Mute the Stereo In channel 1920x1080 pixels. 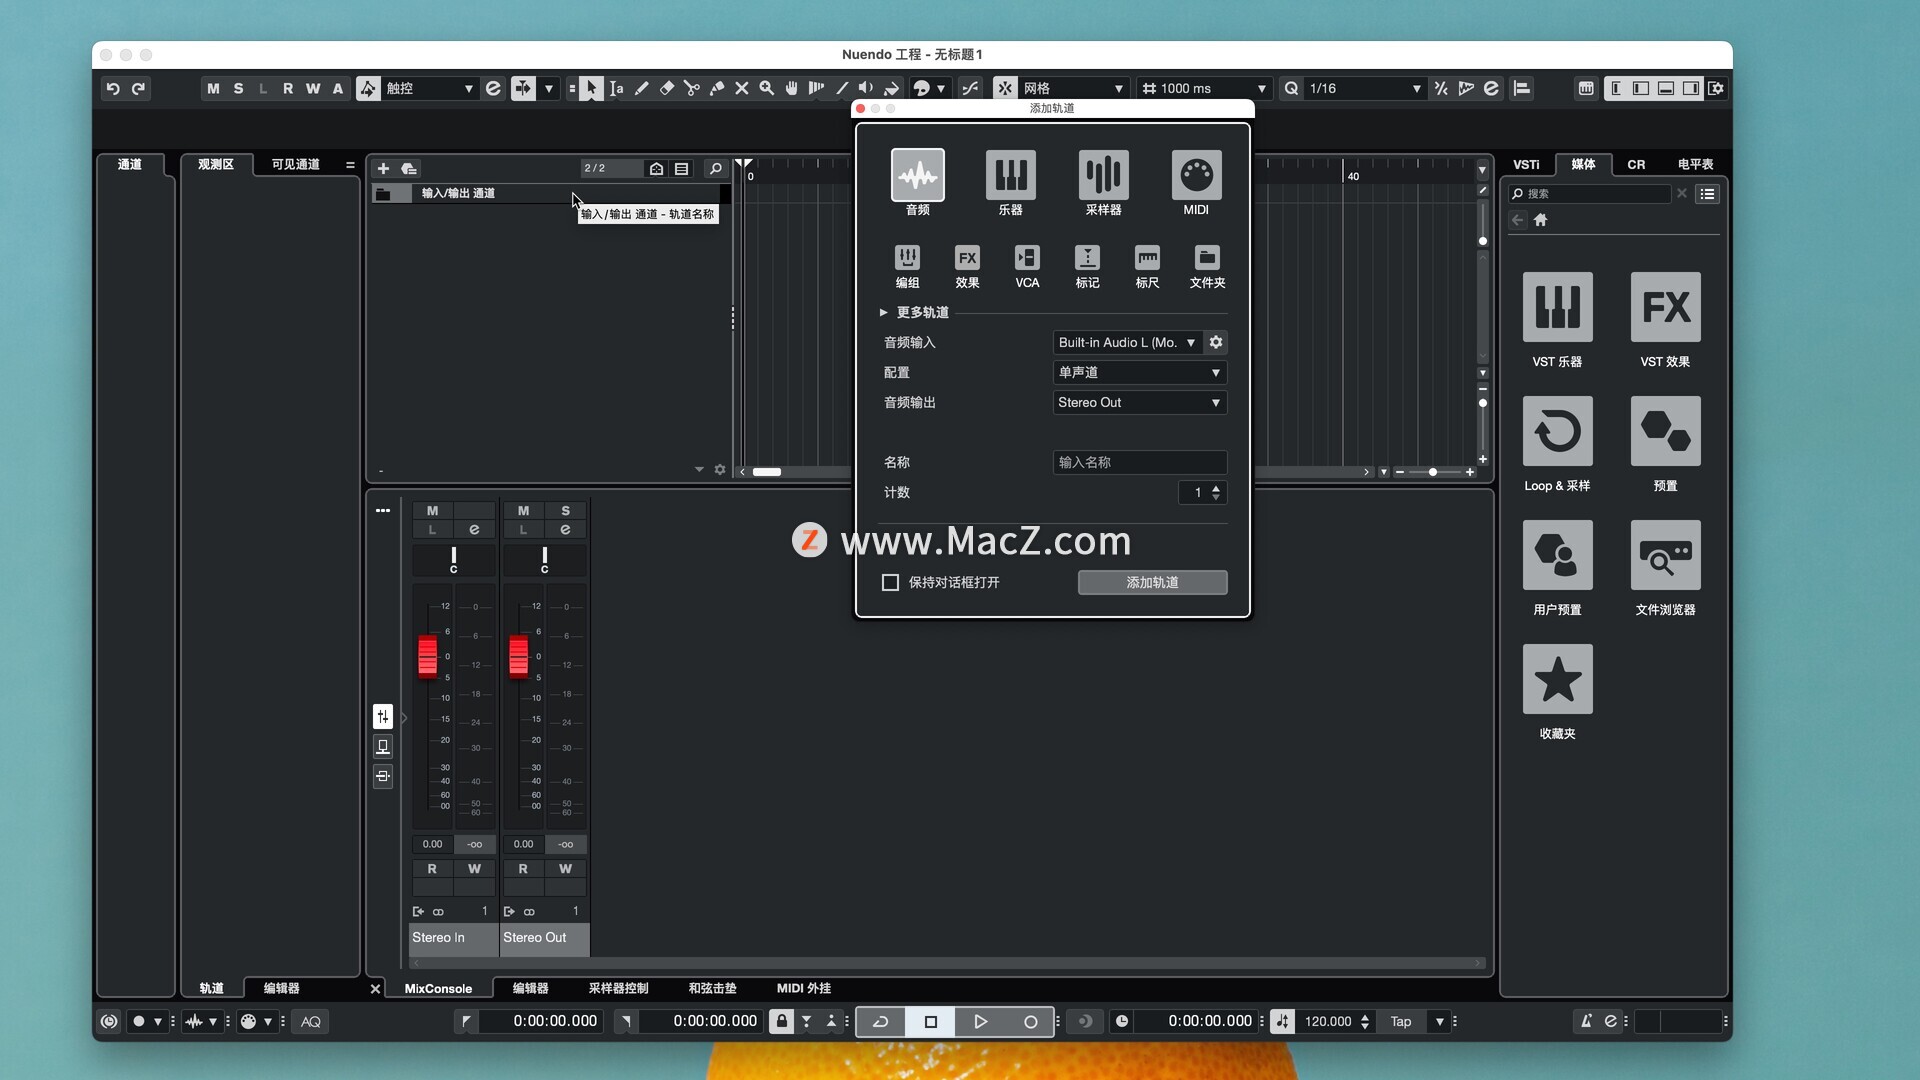click(432, 510)
